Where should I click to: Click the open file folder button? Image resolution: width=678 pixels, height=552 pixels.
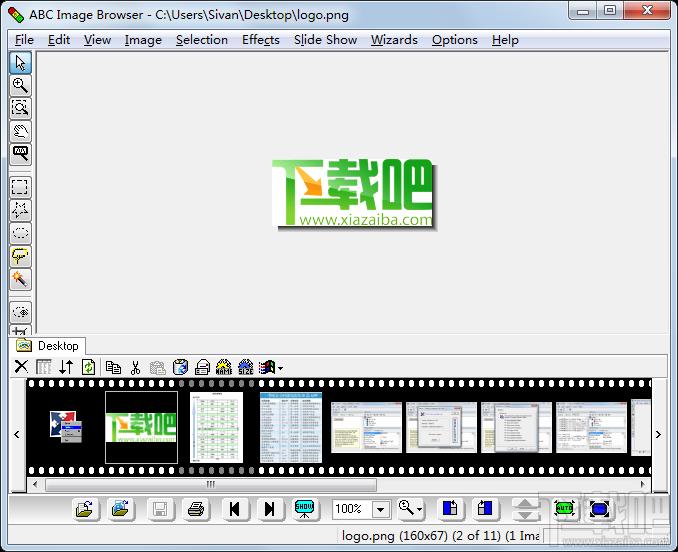85,509
